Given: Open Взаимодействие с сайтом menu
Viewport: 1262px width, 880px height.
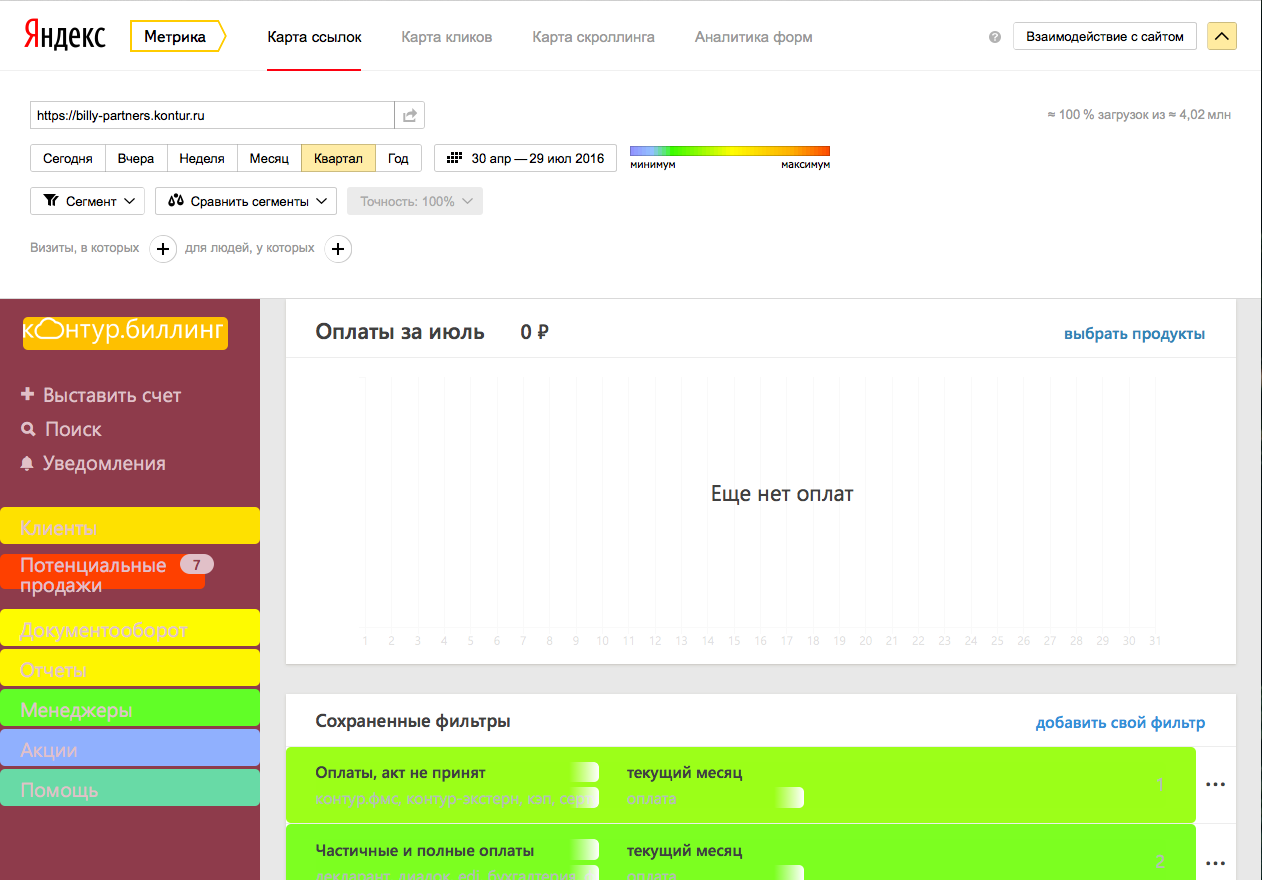Looking at the screenshot, I should 1104,37.
